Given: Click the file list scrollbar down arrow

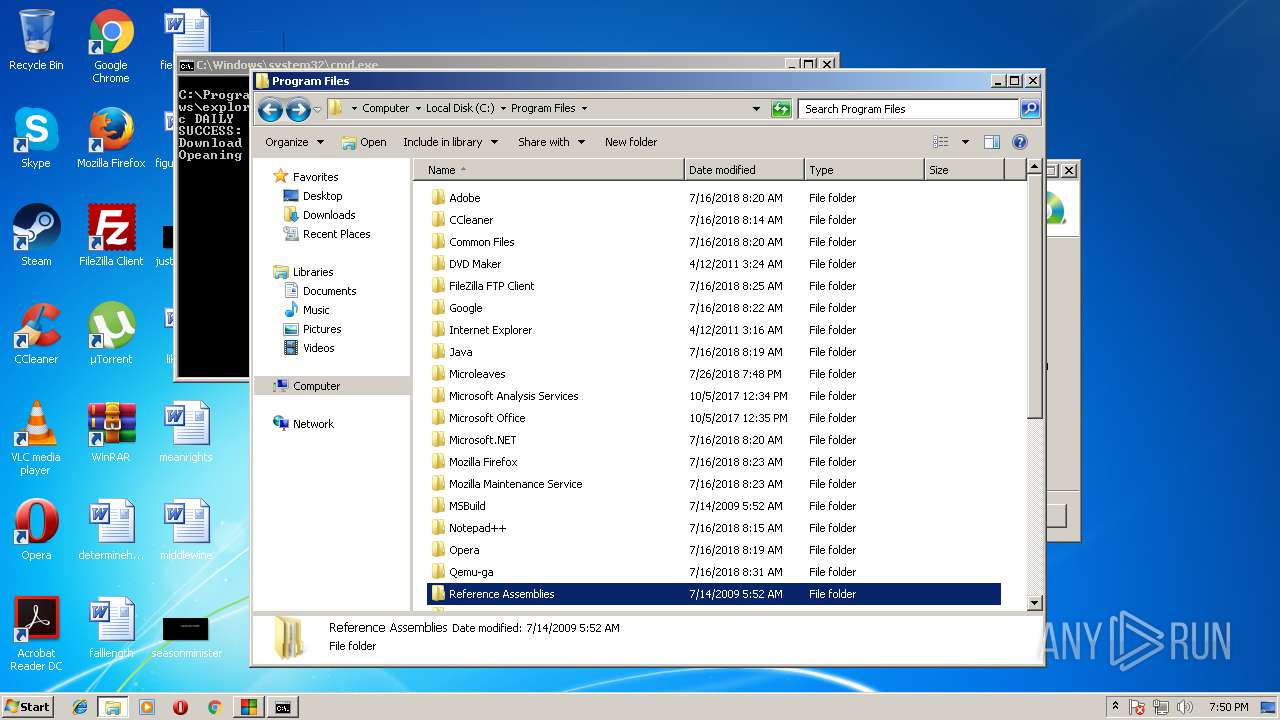Looking at the screenshot, I should pos(1034,603).
